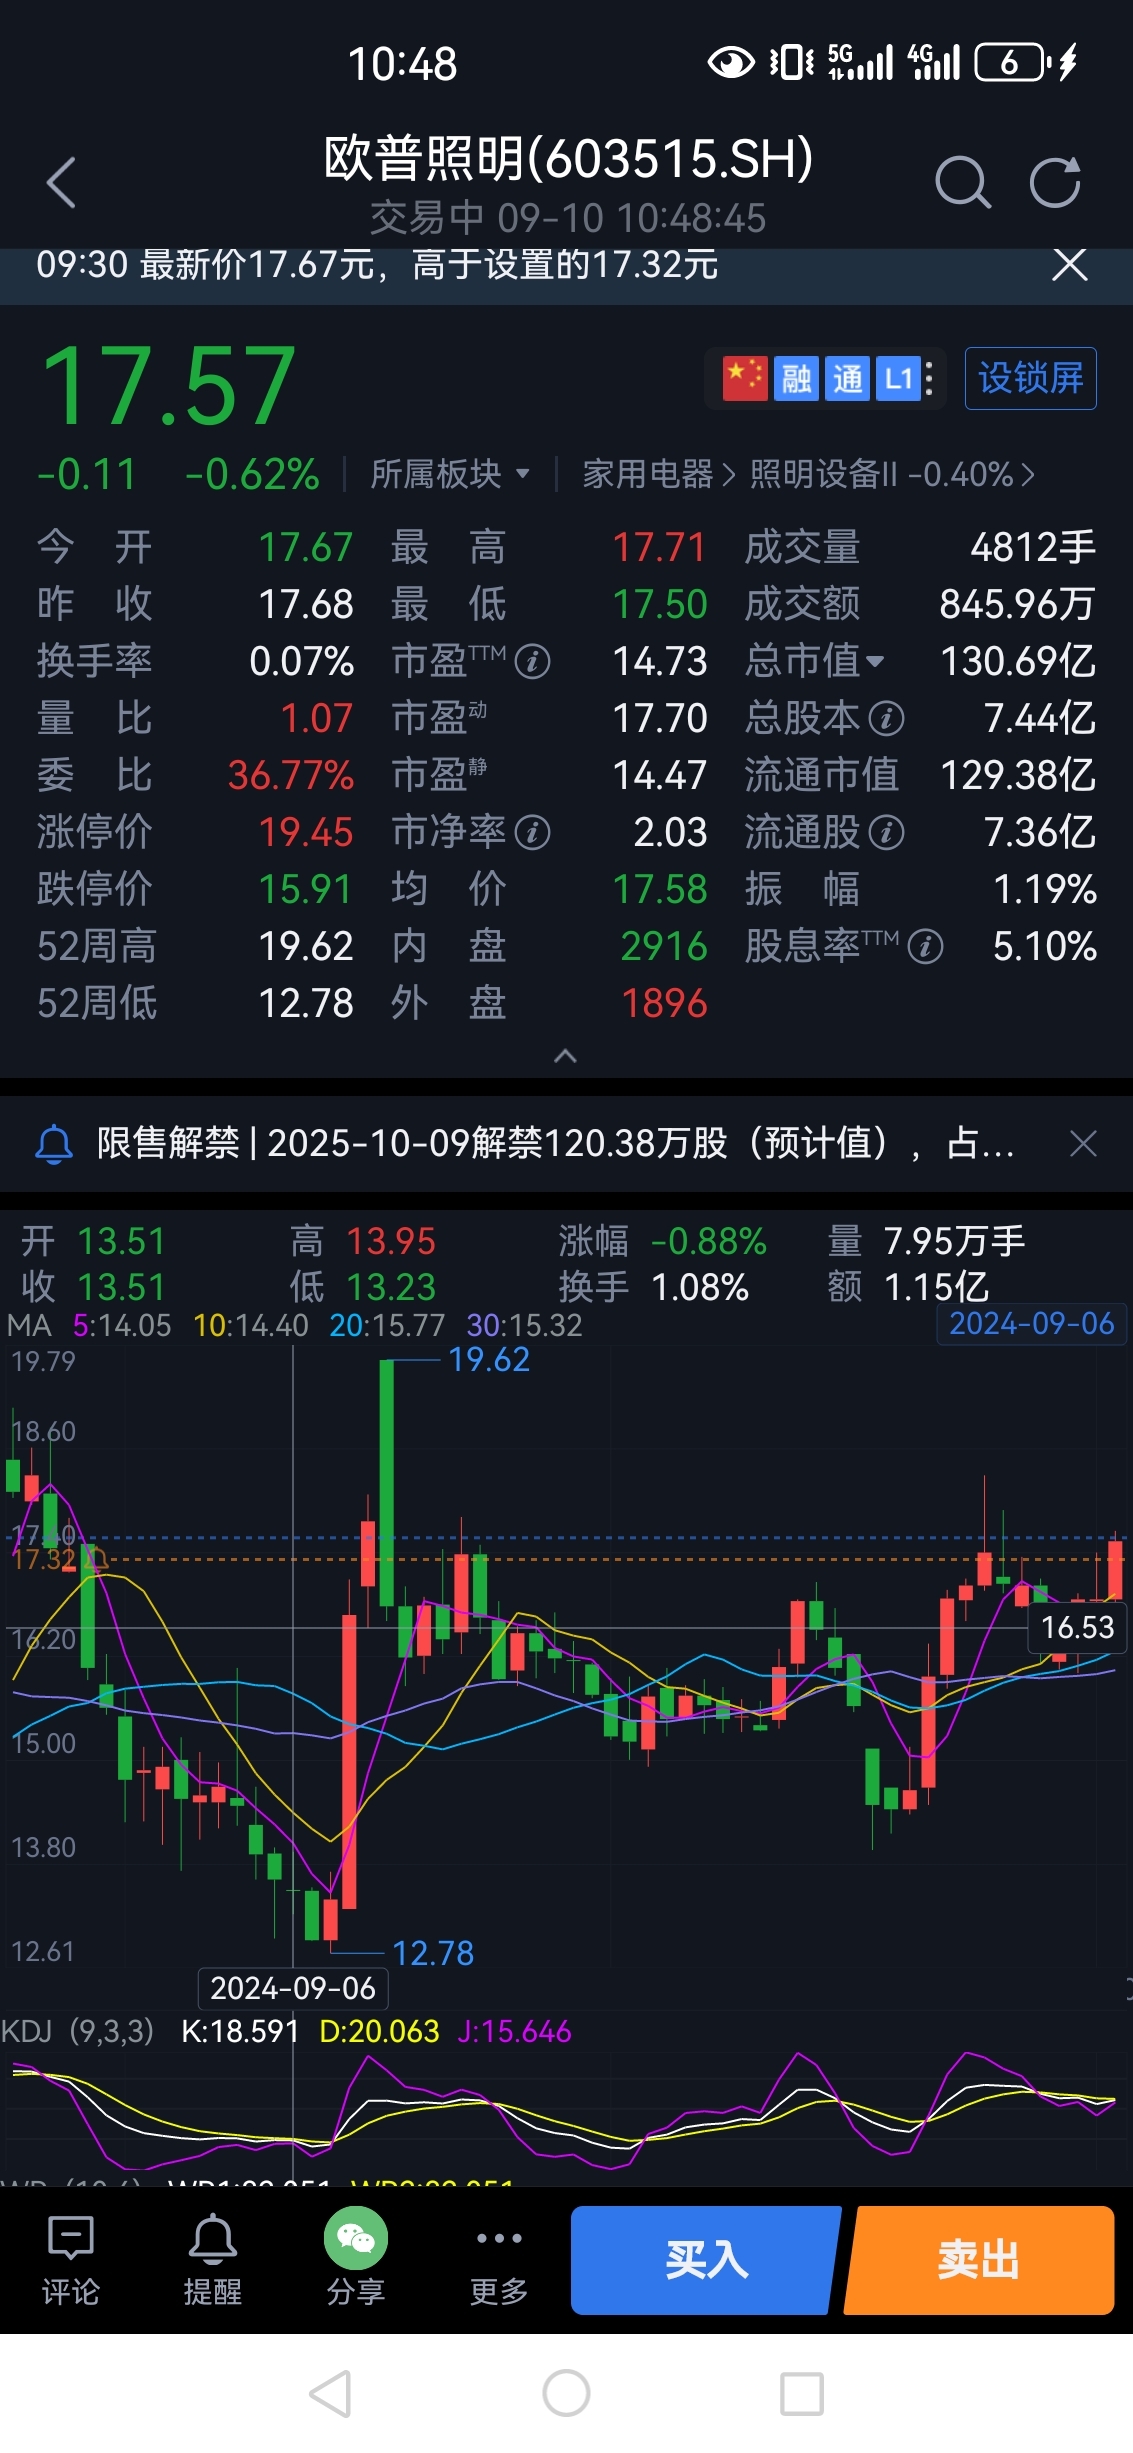Screen dimensions: 1133x2453
Task: Tap KDJ (9,3,3) indicator label
Action: click(x=78, y=2031)
